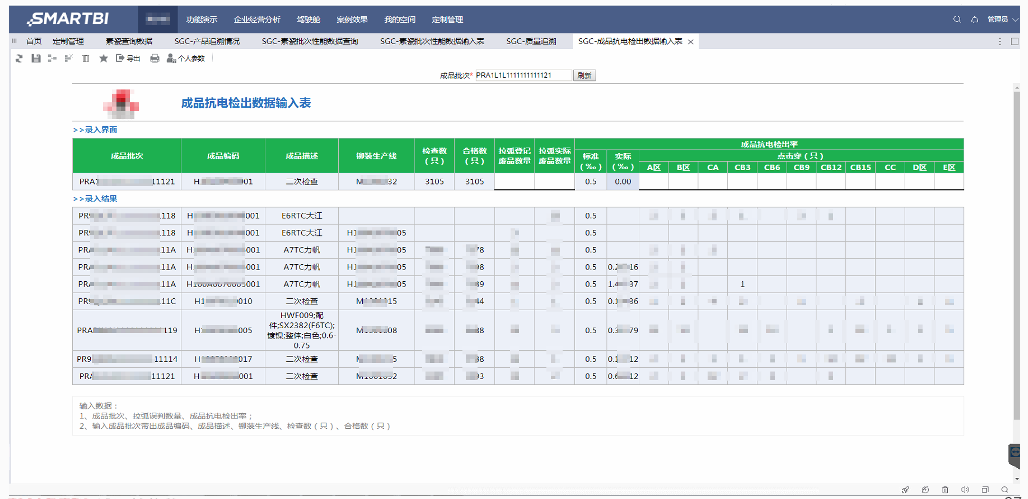Click the toolbar icon just before the column icon
This screenshot has height=499, width=1028.
[x=69, y=58]
